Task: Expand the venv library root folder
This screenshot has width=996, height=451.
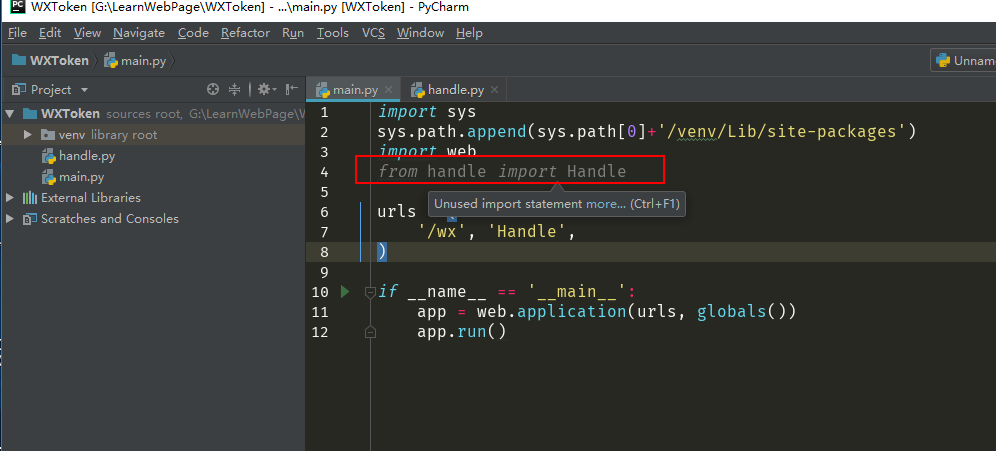Action: (x=29, y=135)
